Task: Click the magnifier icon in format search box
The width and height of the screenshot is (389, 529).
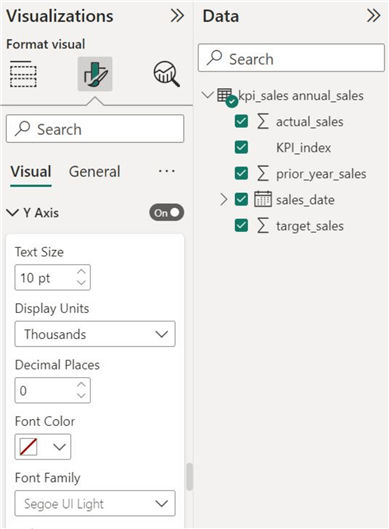Action: coord(23,128)
